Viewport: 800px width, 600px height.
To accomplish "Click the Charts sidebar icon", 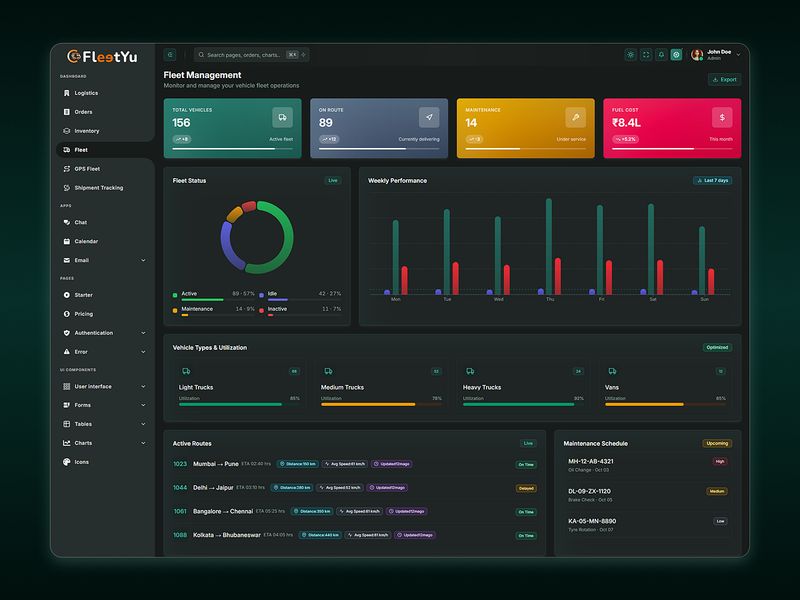I will (x=66, y=443).
